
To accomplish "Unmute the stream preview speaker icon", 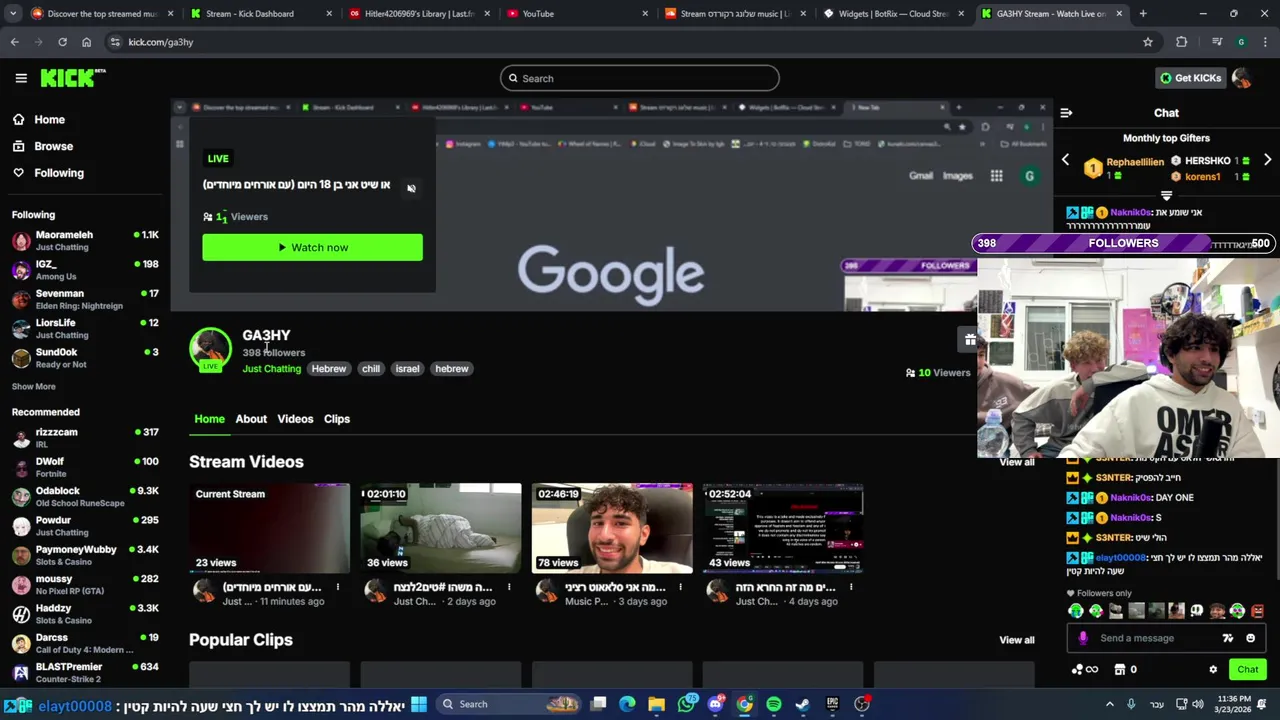I will (x=411, y=188).
